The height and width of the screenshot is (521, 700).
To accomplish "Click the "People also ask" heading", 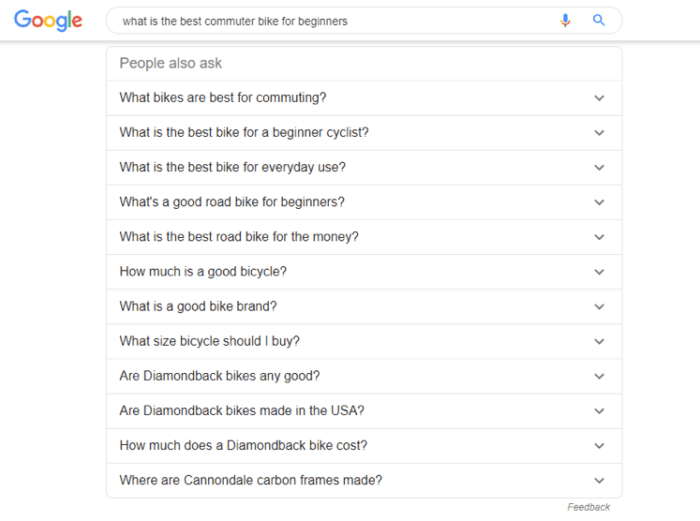I will (x=171, y=63).
